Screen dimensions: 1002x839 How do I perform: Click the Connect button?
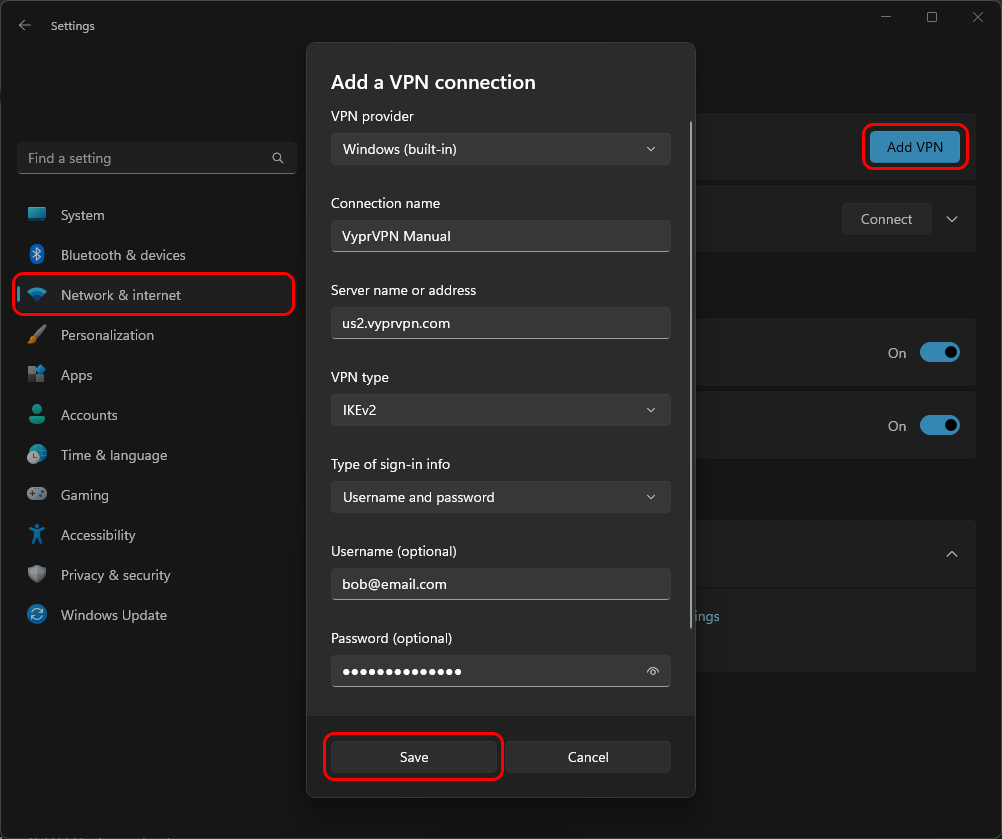pos(886,219)
